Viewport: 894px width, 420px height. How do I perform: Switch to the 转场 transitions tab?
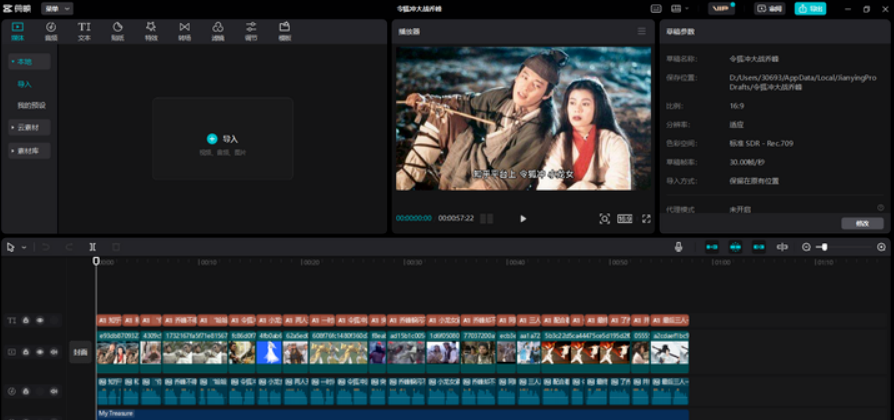pos(184,31)
